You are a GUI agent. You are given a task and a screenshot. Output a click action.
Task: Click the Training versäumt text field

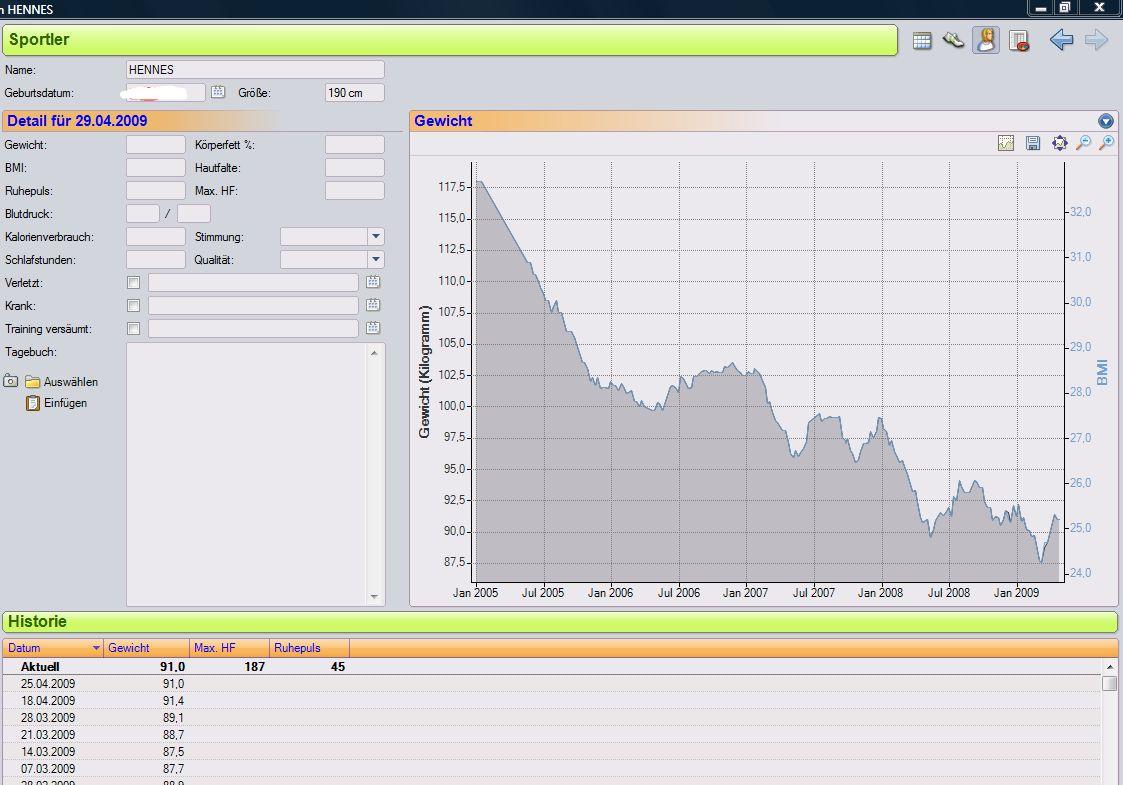pyautogui.click(x=253, y=328)
